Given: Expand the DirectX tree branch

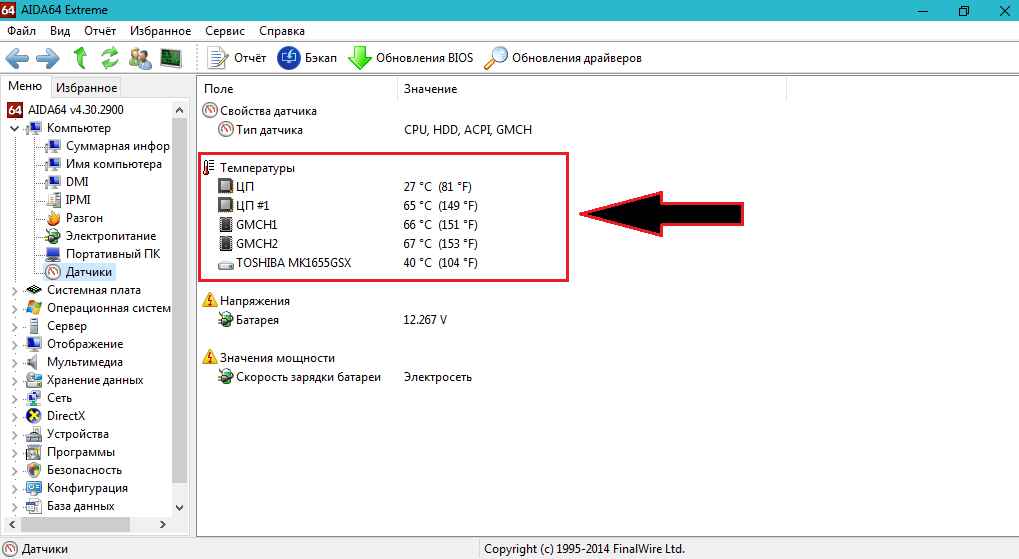Looking at the screenshot, I should pyautogui.click(x=14, y=416).
